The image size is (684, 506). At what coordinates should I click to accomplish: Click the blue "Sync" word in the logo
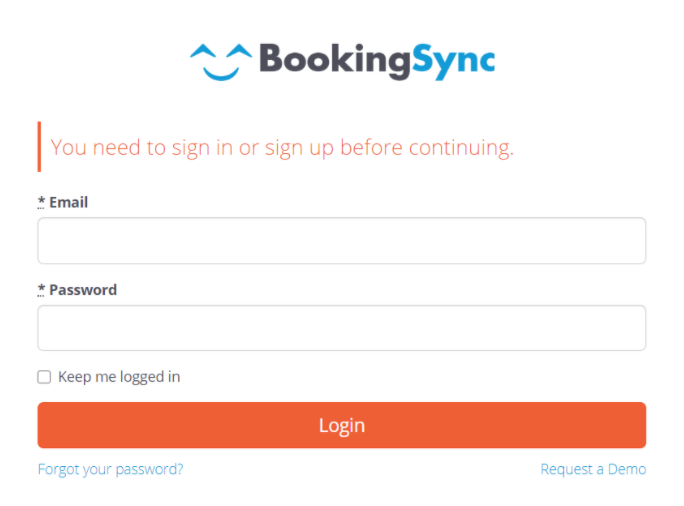coord(453,60)
